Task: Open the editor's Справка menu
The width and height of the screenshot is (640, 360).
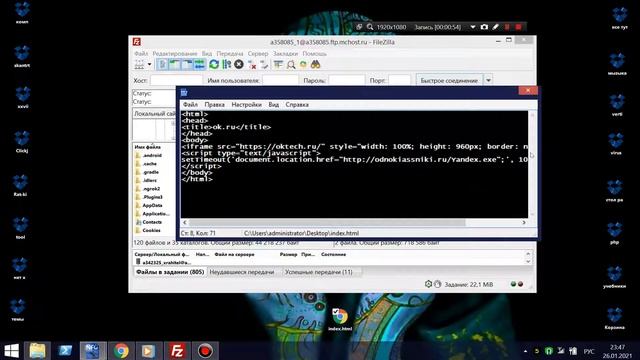Action: click(297, 104)
